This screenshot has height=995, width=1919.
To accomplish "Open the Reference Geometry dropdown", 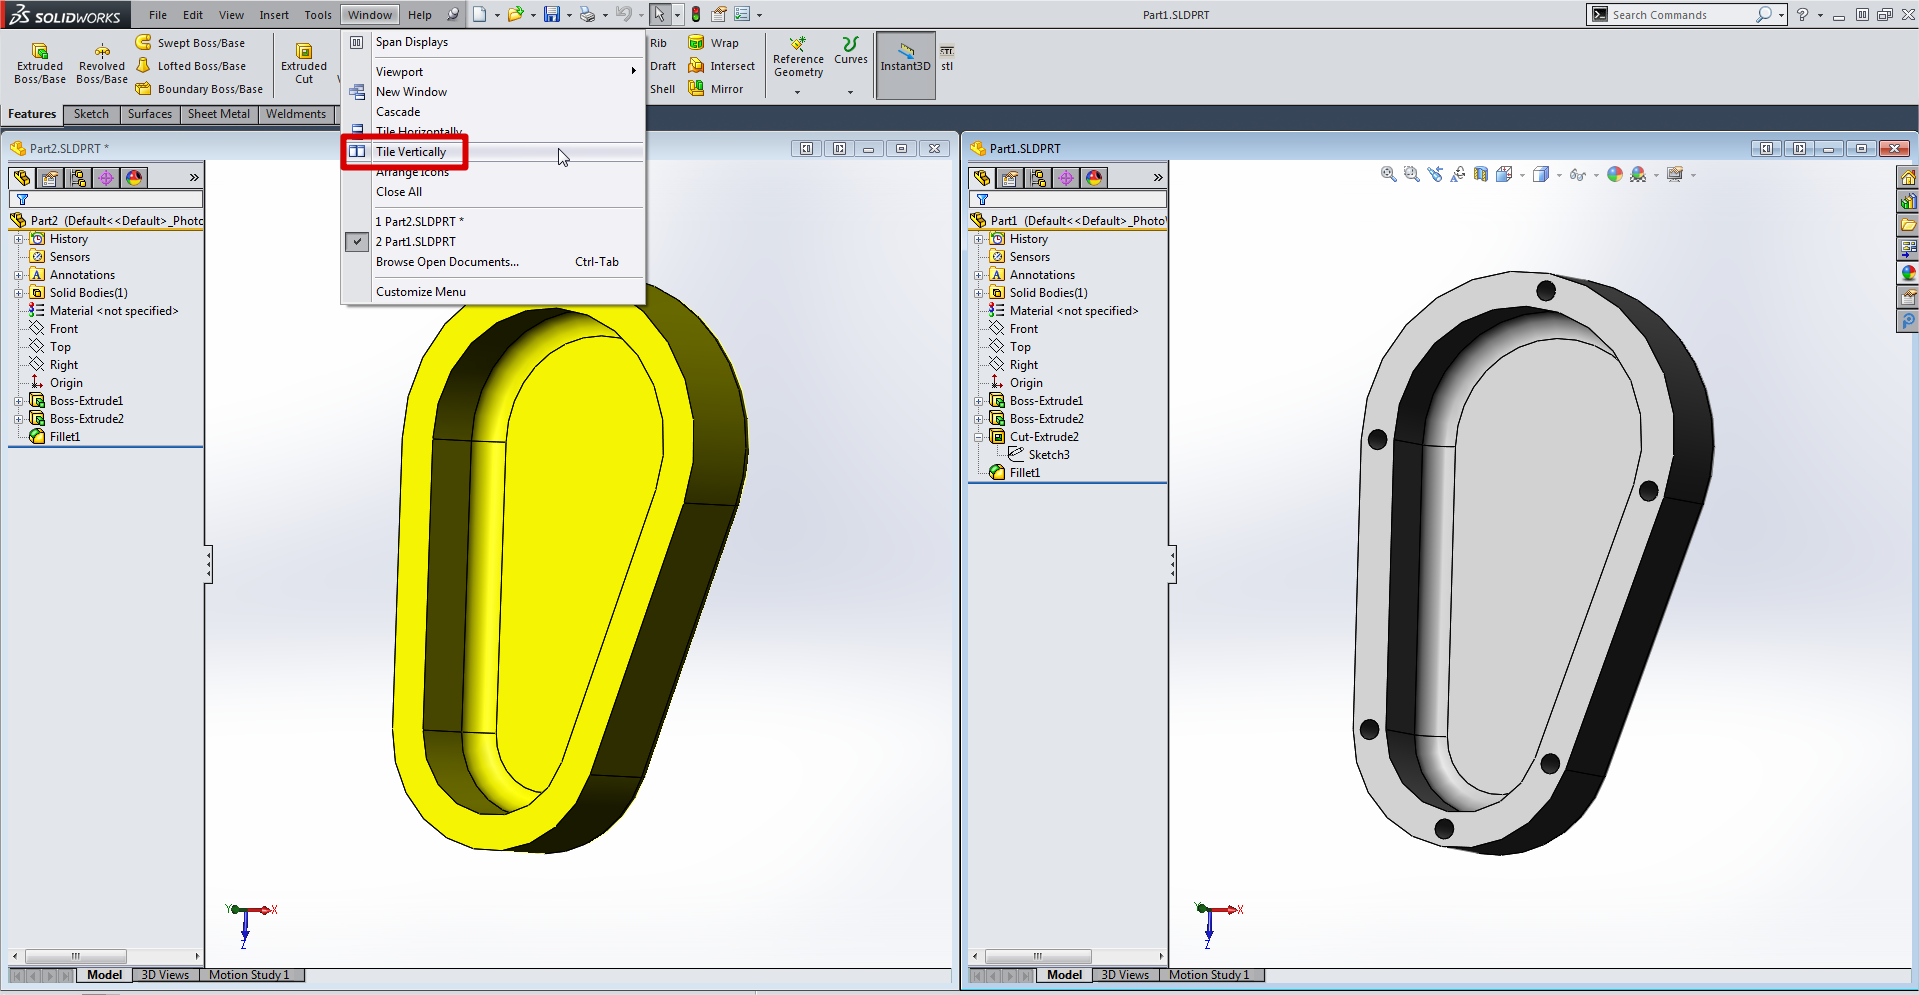I will (797, 92).
